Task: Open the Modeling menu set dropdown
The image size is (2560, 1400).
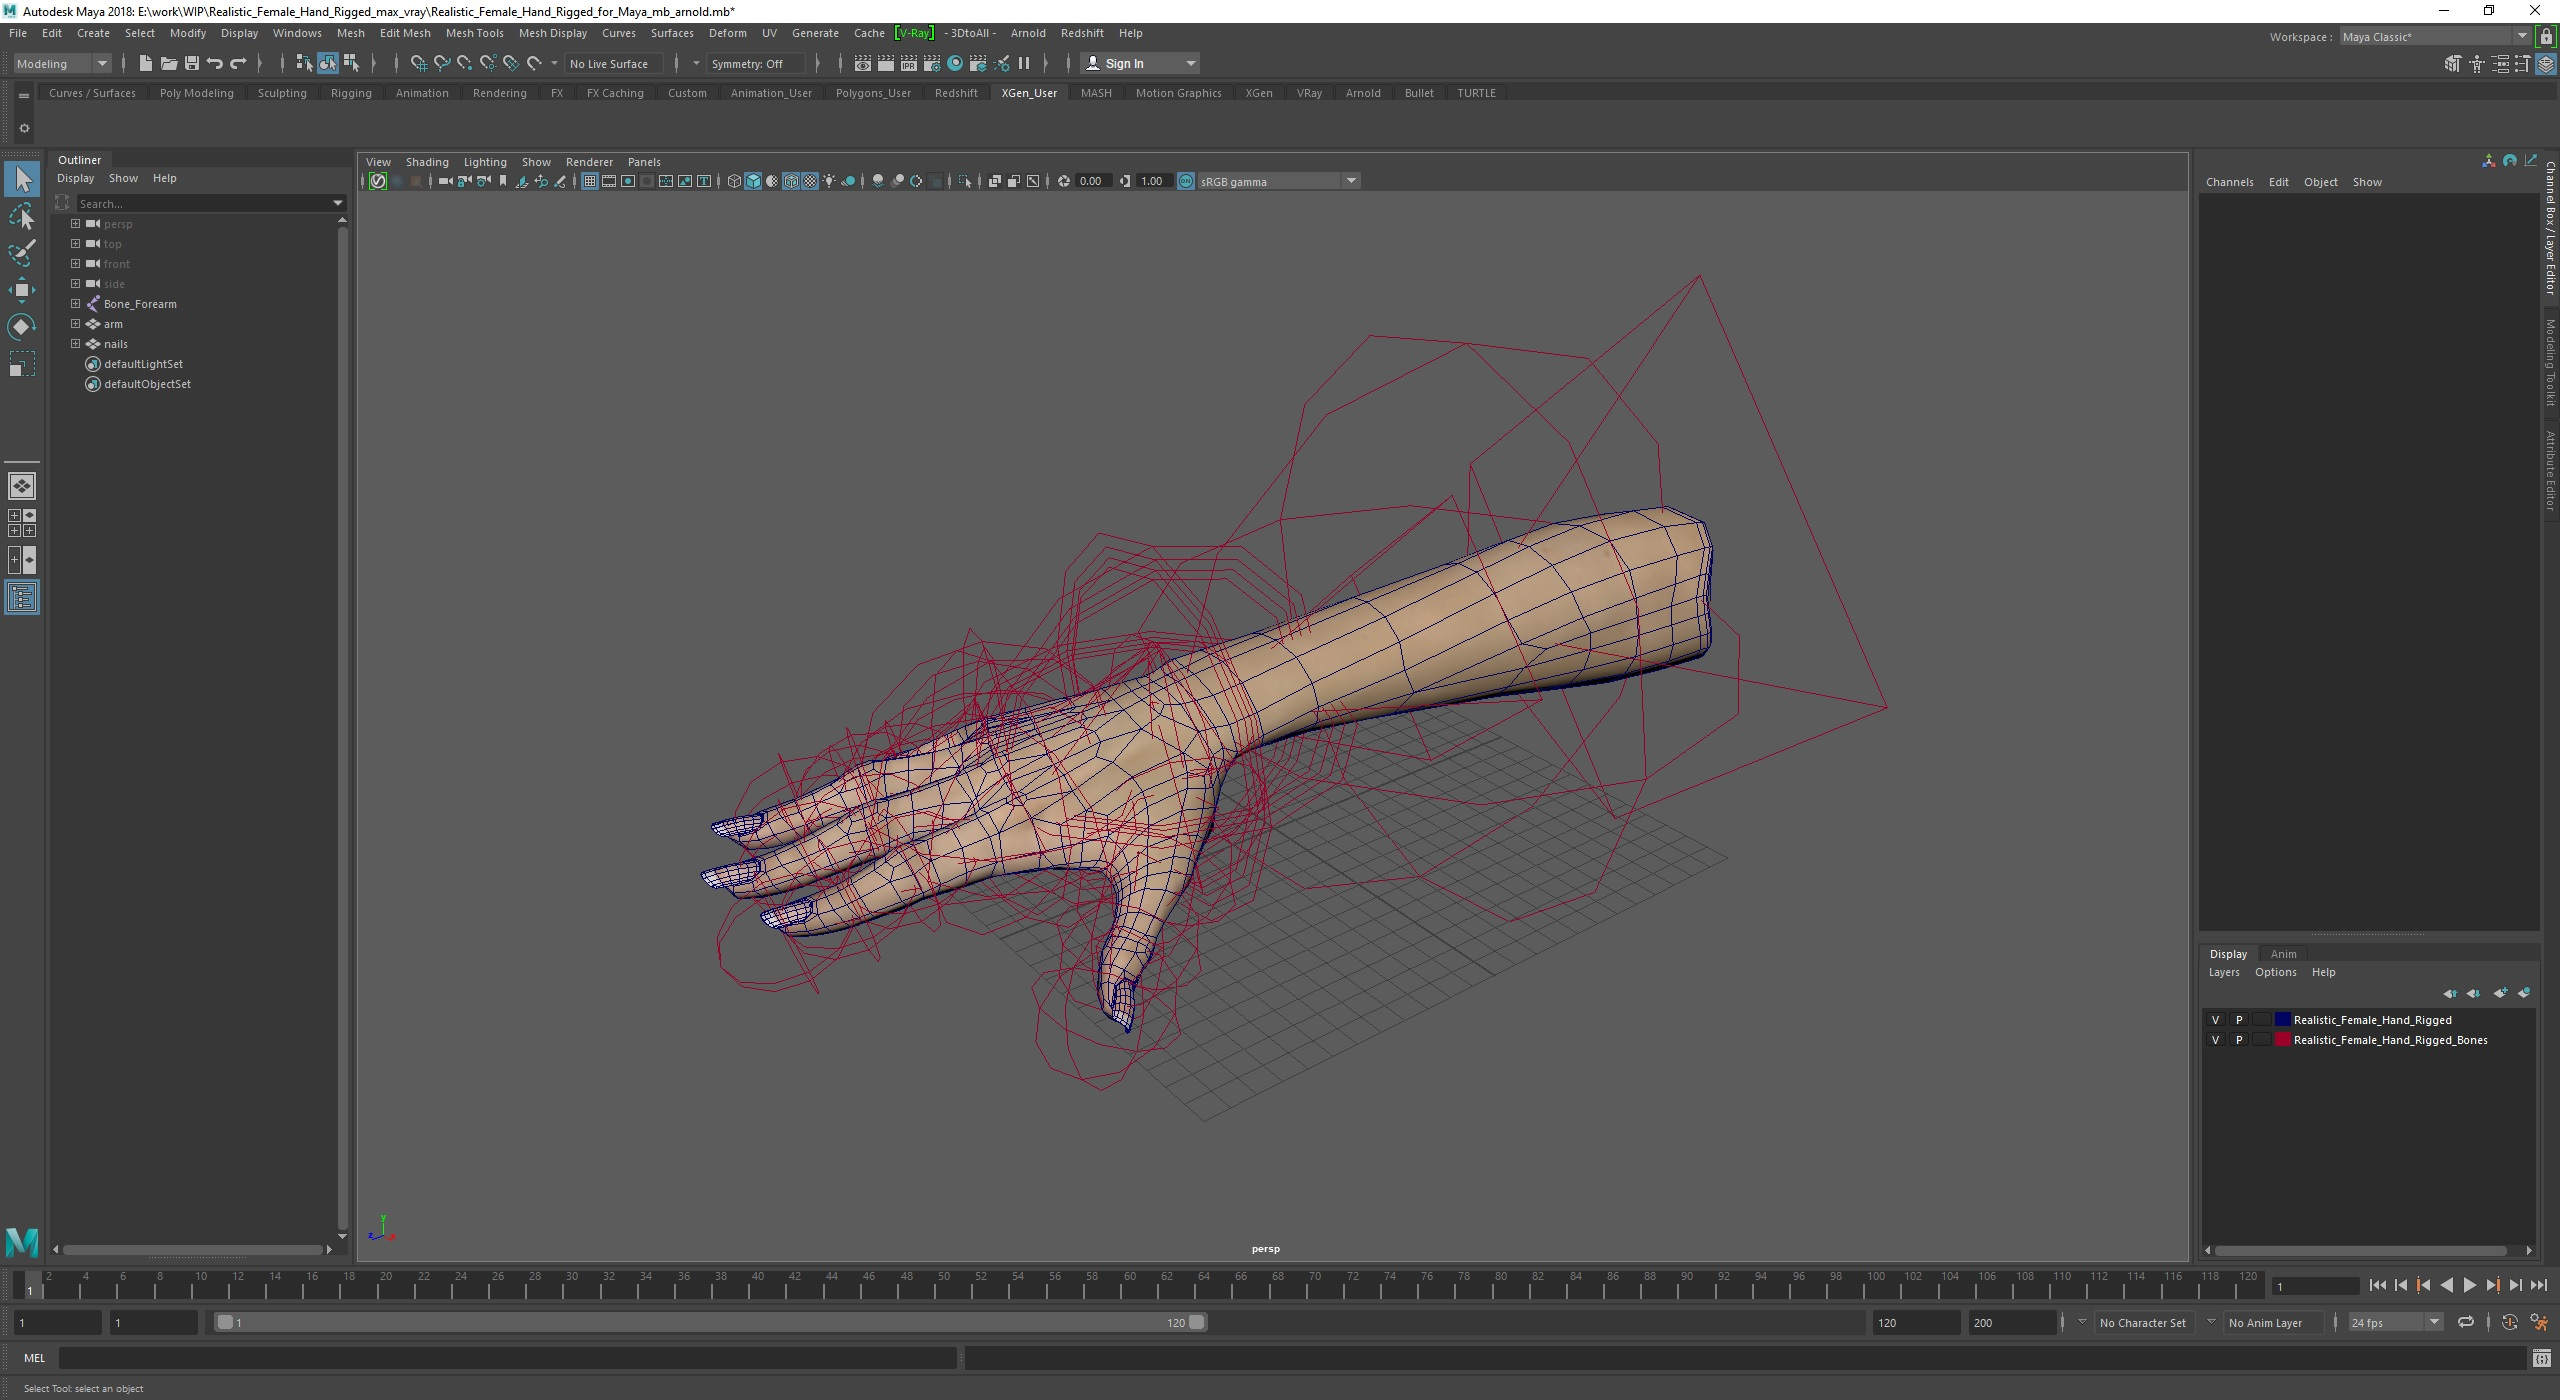Action: tap(62, 63)
